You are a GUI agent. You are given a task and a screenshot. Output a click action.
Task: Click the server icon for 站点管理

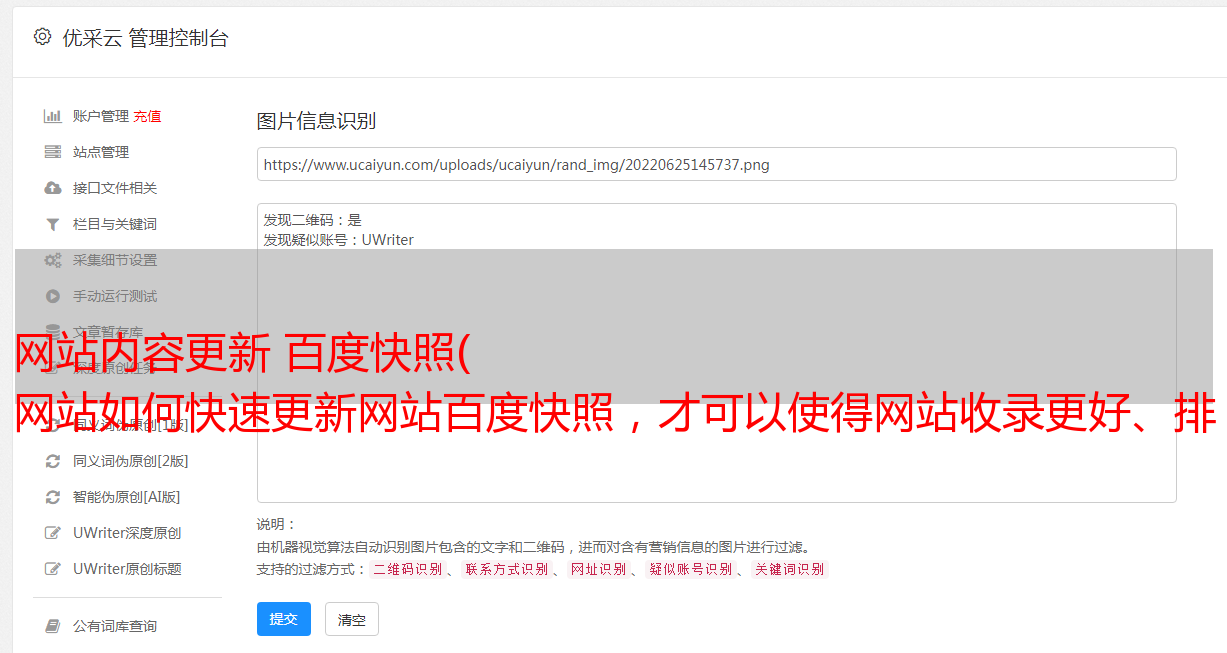[x=53, y=152]
